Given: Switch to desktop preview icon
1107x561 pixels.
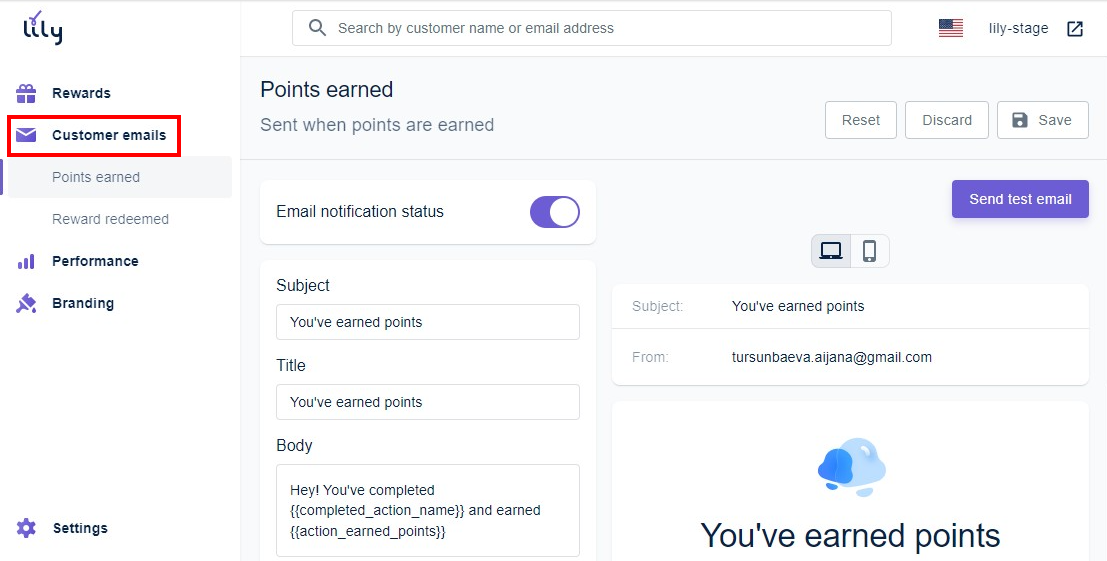Looking at the screenshot, I should [x=831, y=251].
